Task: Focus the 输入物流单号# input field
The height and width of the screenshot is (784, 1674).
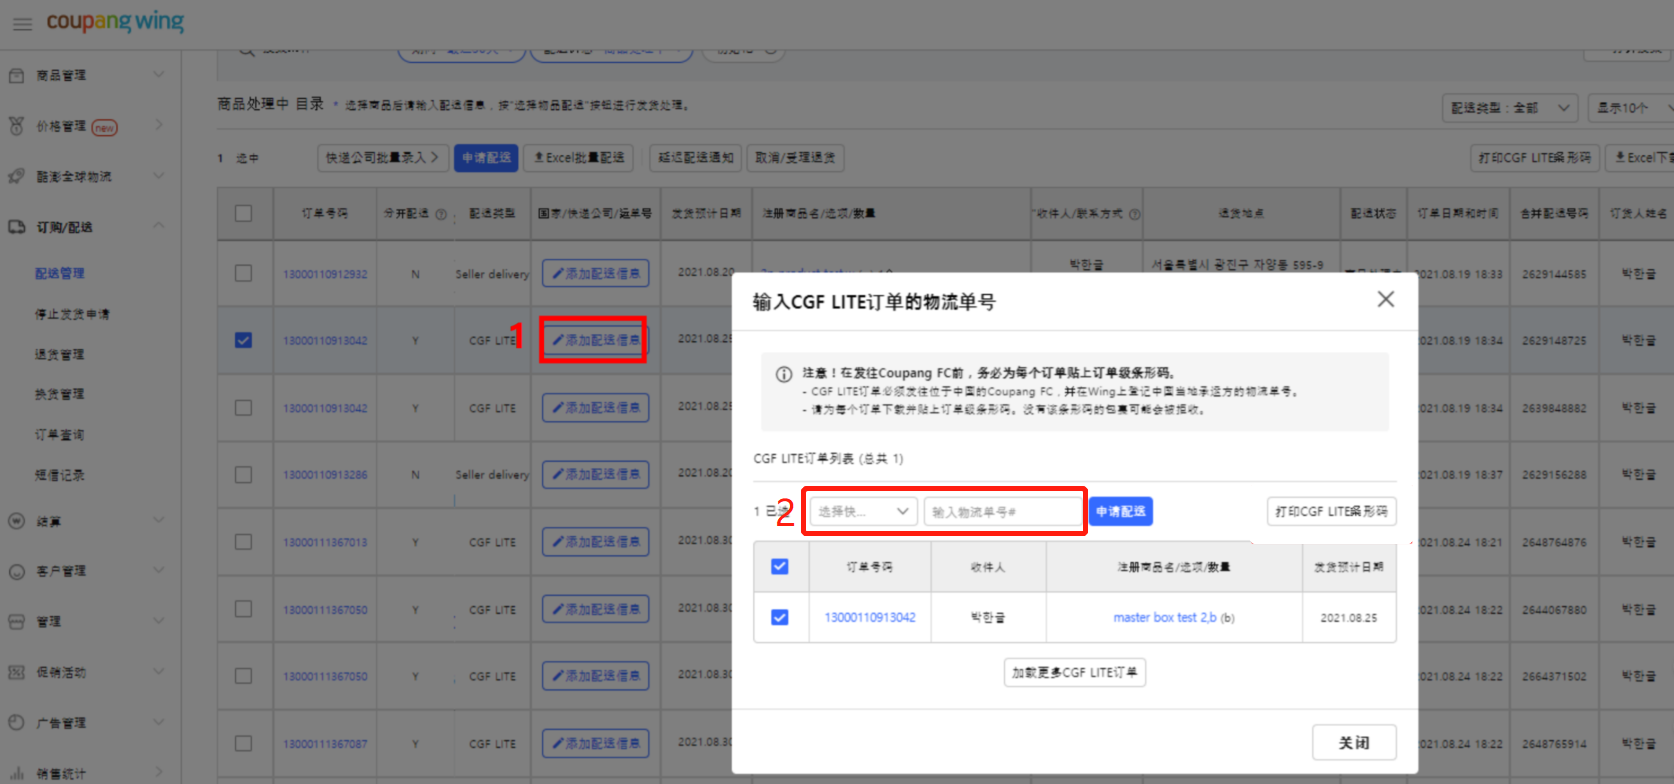Action: coord(1003,512)
